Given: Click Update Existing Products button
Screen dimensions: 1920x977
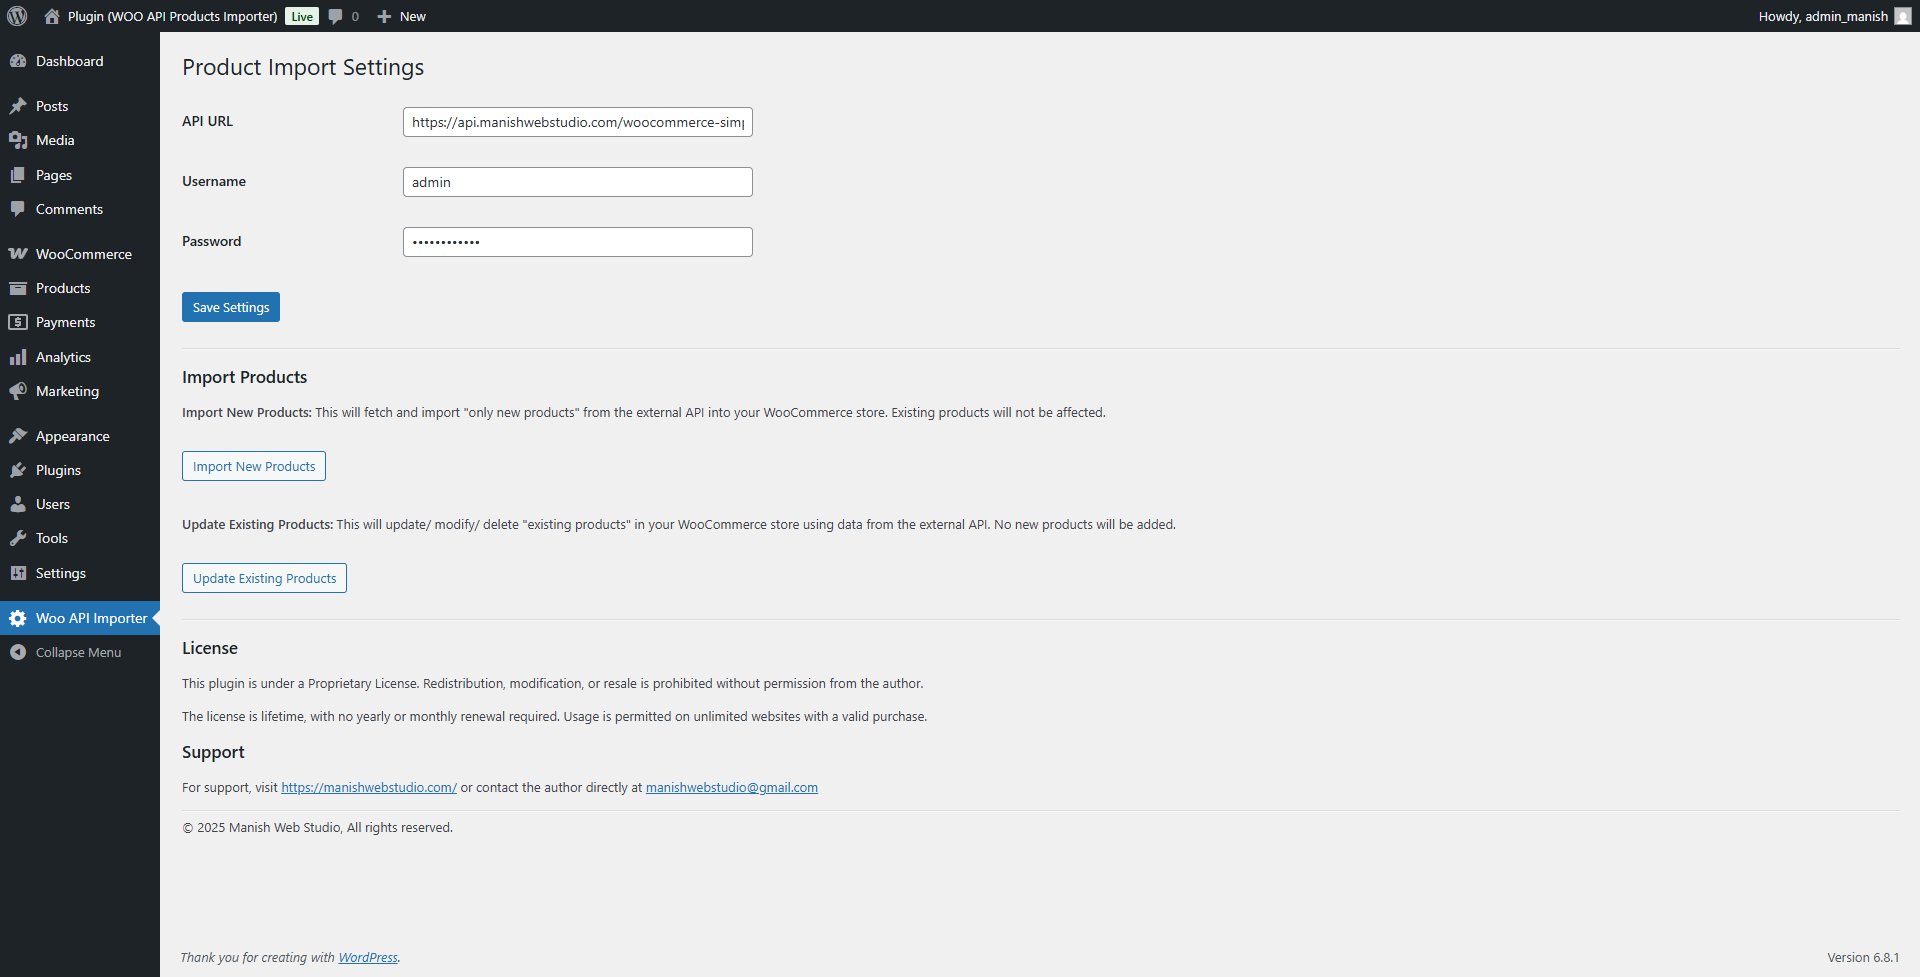Looking at the screenshot, I should point(264,578).
